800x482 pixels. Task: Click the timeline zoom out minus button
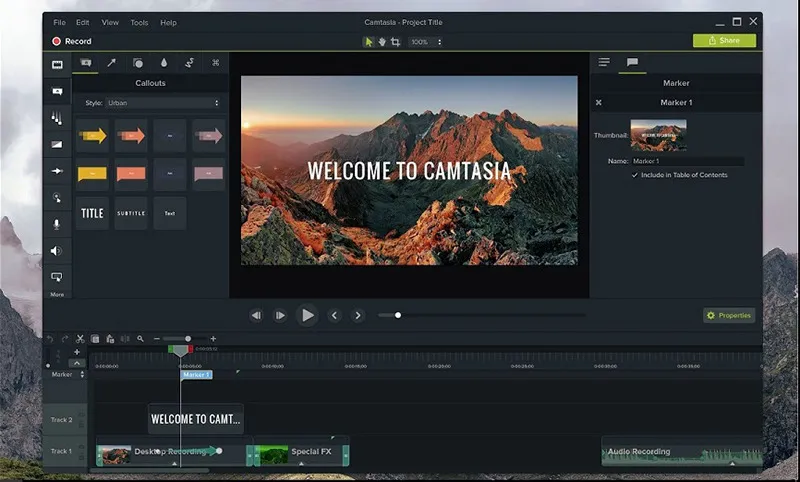click(x=157, y=339)
